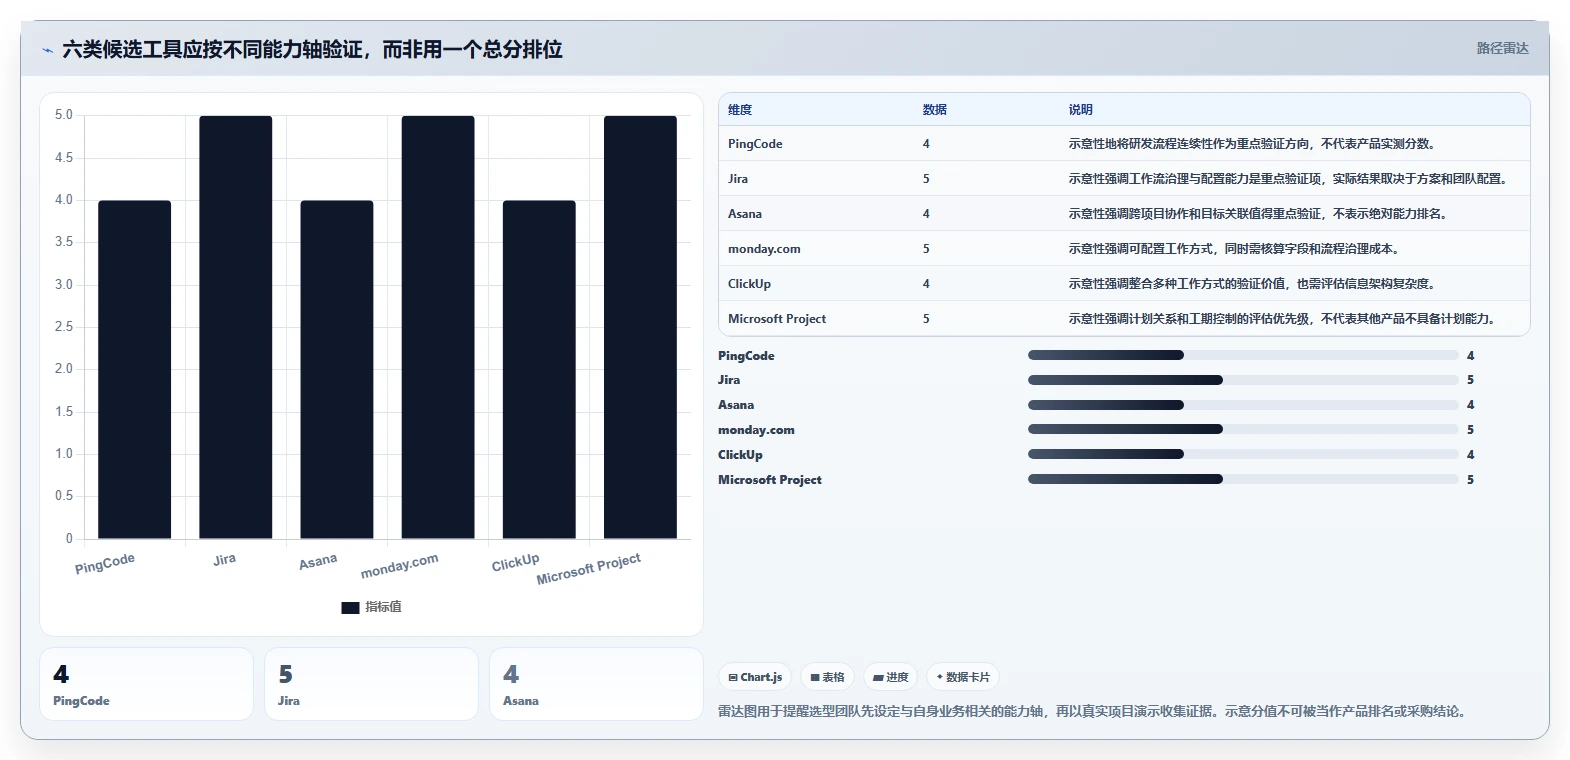
Task: Click the ClickUp bar in chart
Action: point(539,369)
